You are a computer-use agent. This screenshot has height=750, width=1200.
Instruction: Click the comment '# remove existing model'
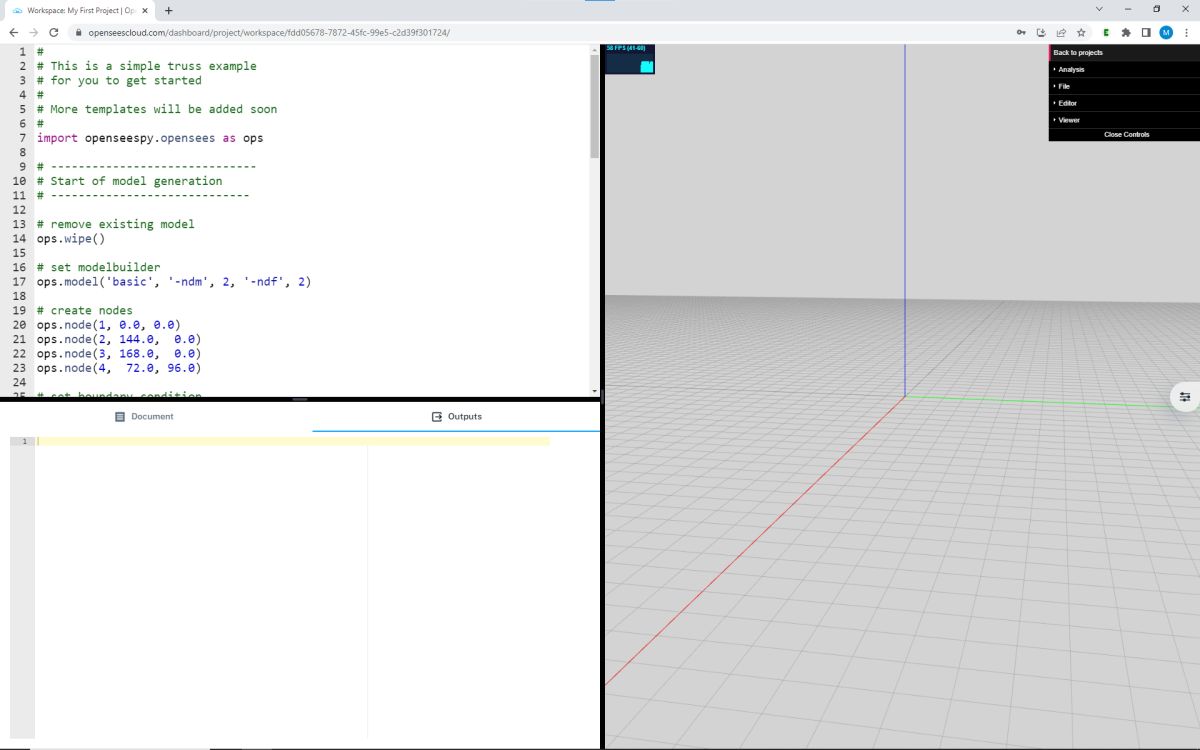(116, 224)
